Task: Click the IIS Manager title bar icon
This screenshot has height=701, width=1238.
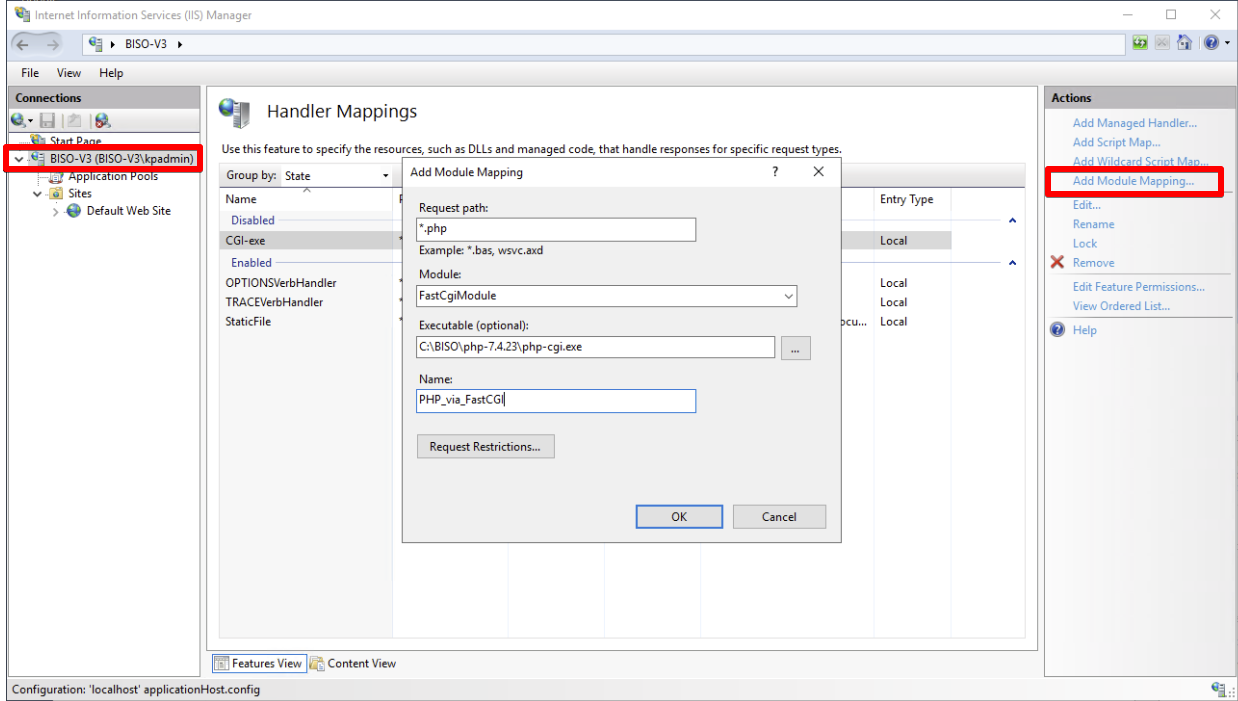Action: coord(20,15)
